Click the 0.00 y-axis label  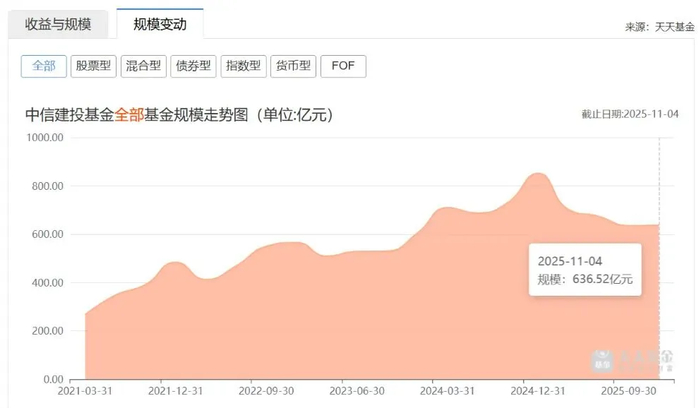coord(53,379)
